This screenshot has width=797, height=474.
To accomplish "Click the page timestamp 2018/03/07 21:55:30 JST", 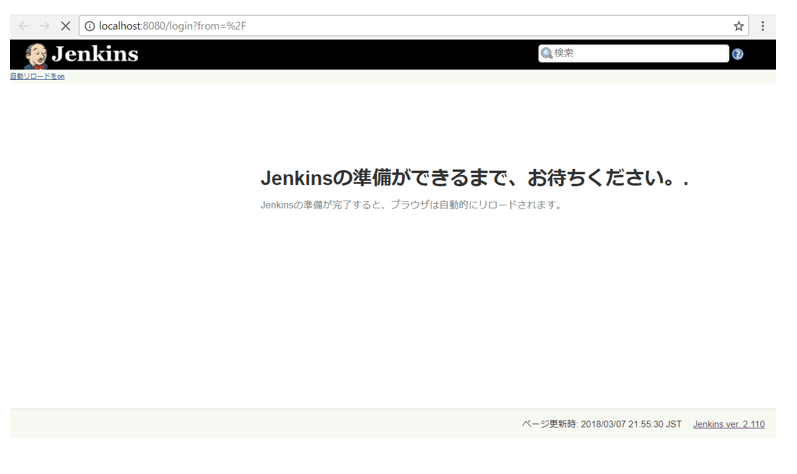I will click(x=631, y=424).
